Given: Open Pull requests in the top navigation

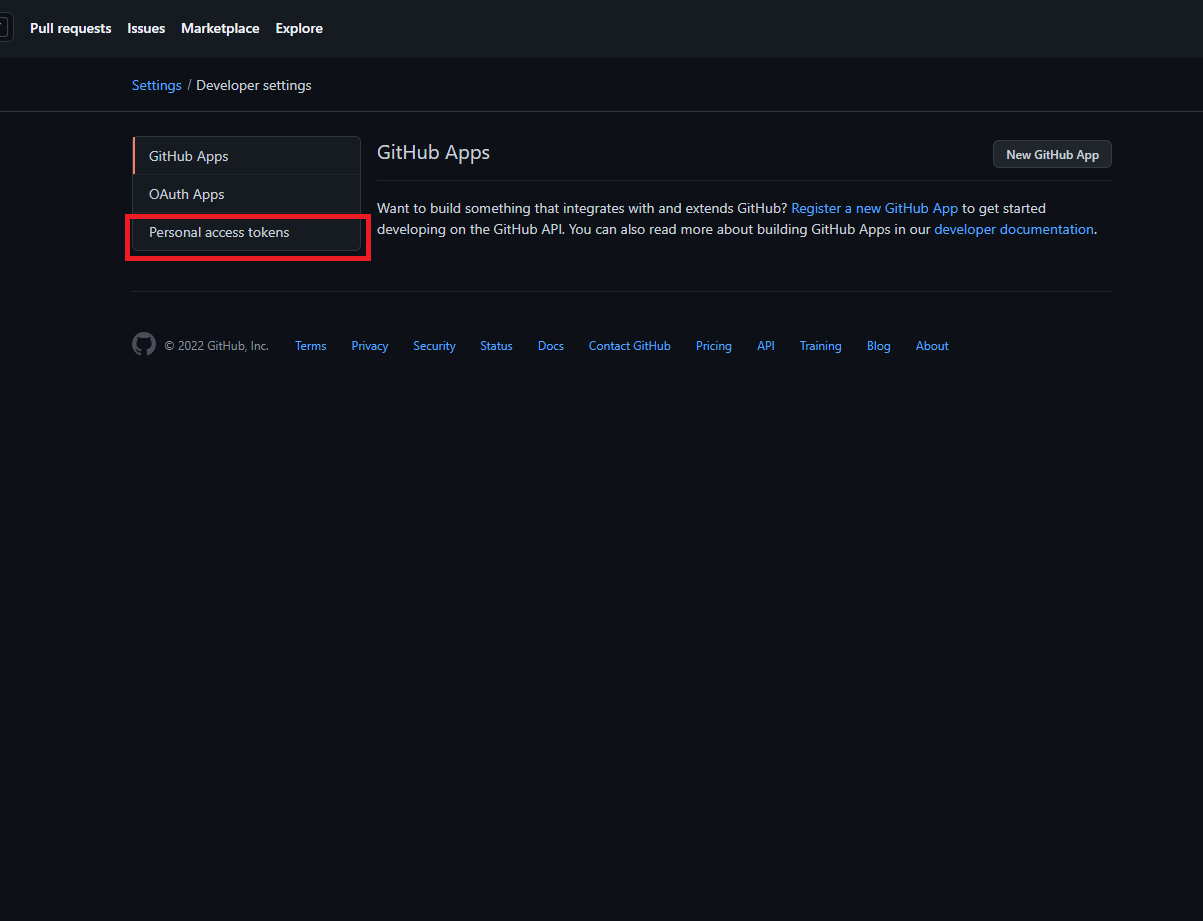Looking at the screenshot, I should (70, 28).
